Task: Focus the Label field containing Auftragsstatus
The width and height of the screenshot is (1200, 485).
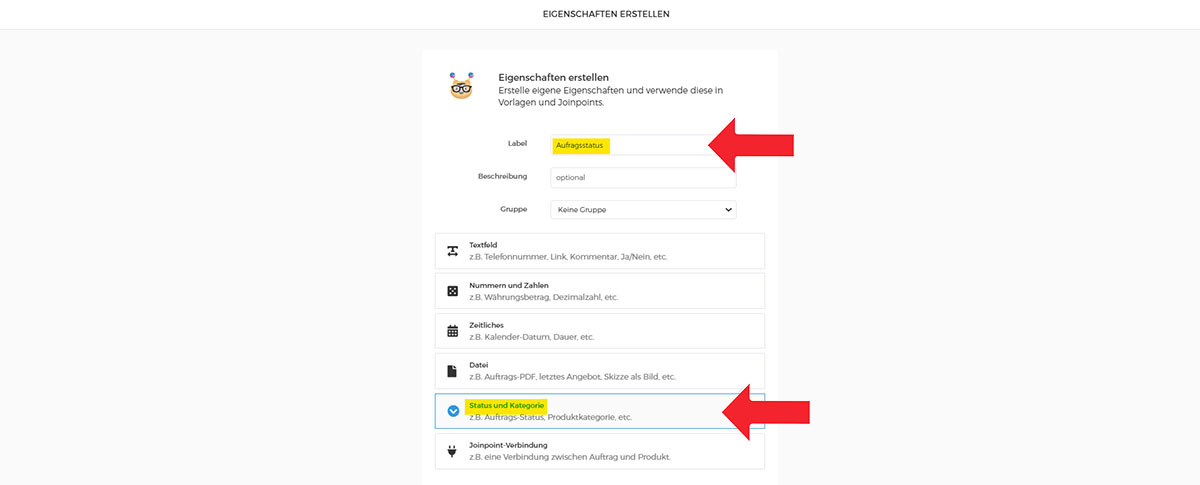Action: coord(643,145)
